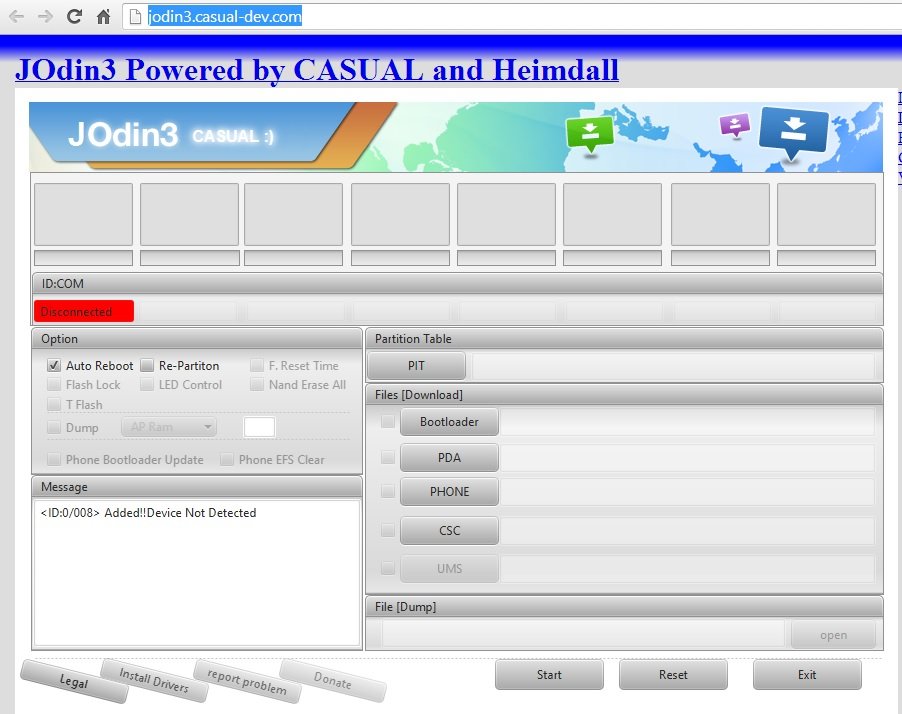Click the PHONE file button
Viewport: 902px width, 714px height.
(449, 492)
